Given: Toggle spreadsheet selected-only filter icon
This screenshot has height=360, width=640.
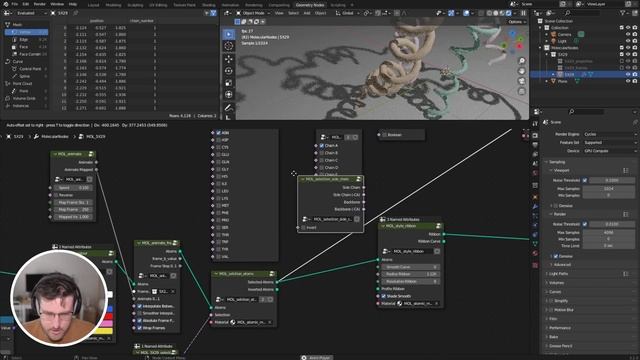Looking at the screenshot, I should pyautogui.click(x=207, y=13).
